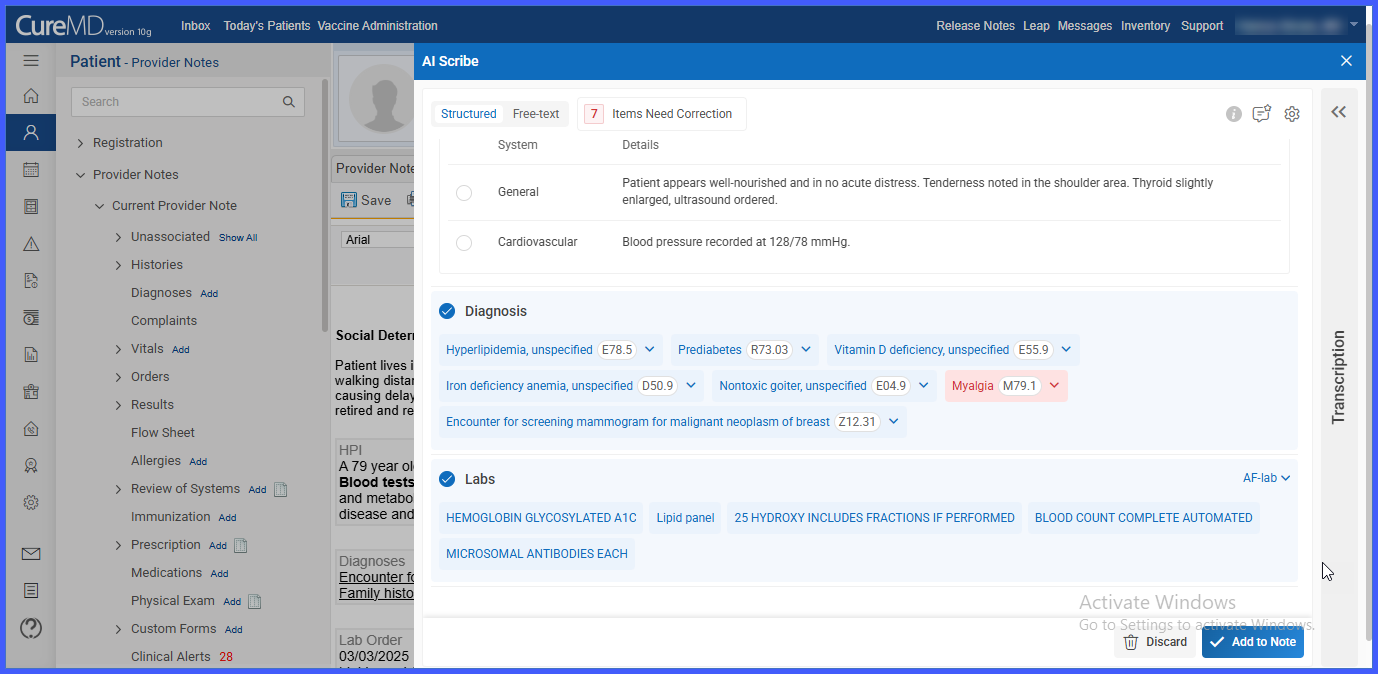Uncheck the Diagnosis section checkbox
Viewport: 1378px width, 674px height.
(447, 311)
